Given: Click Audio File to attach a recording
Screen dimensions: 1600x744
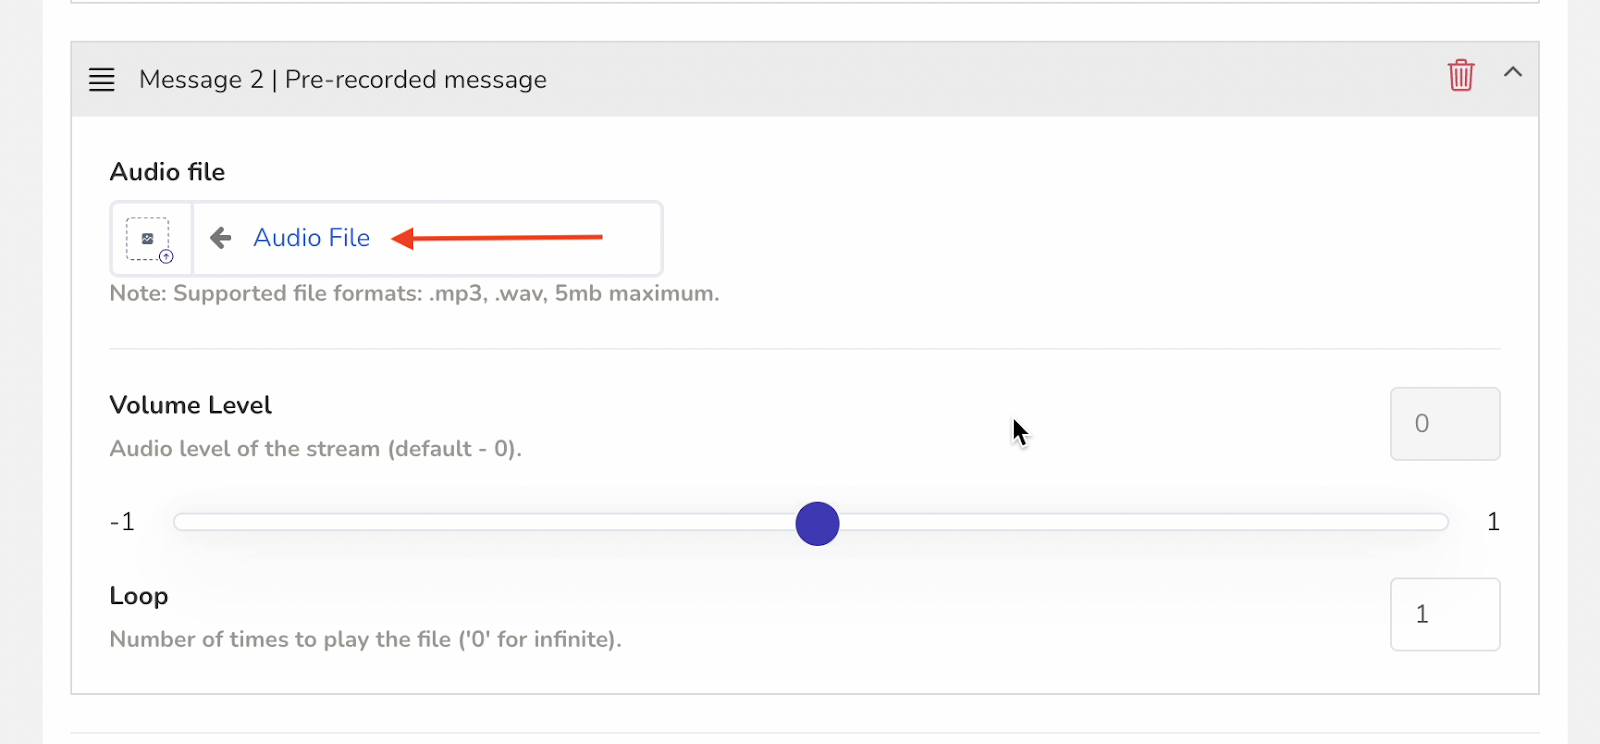Looking at the screenshot, I should (310, 238).
